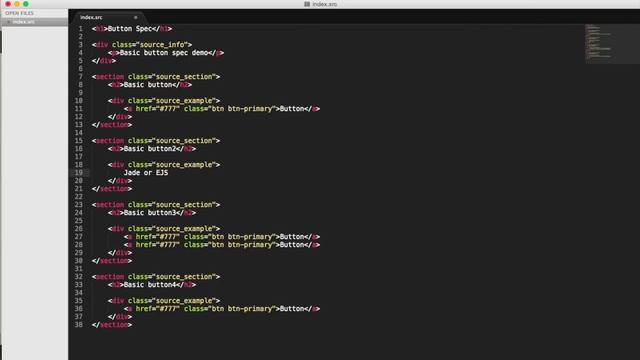Click gutter line number 38
This screenshot has width=640, height=360.
(x=78, y=325)
